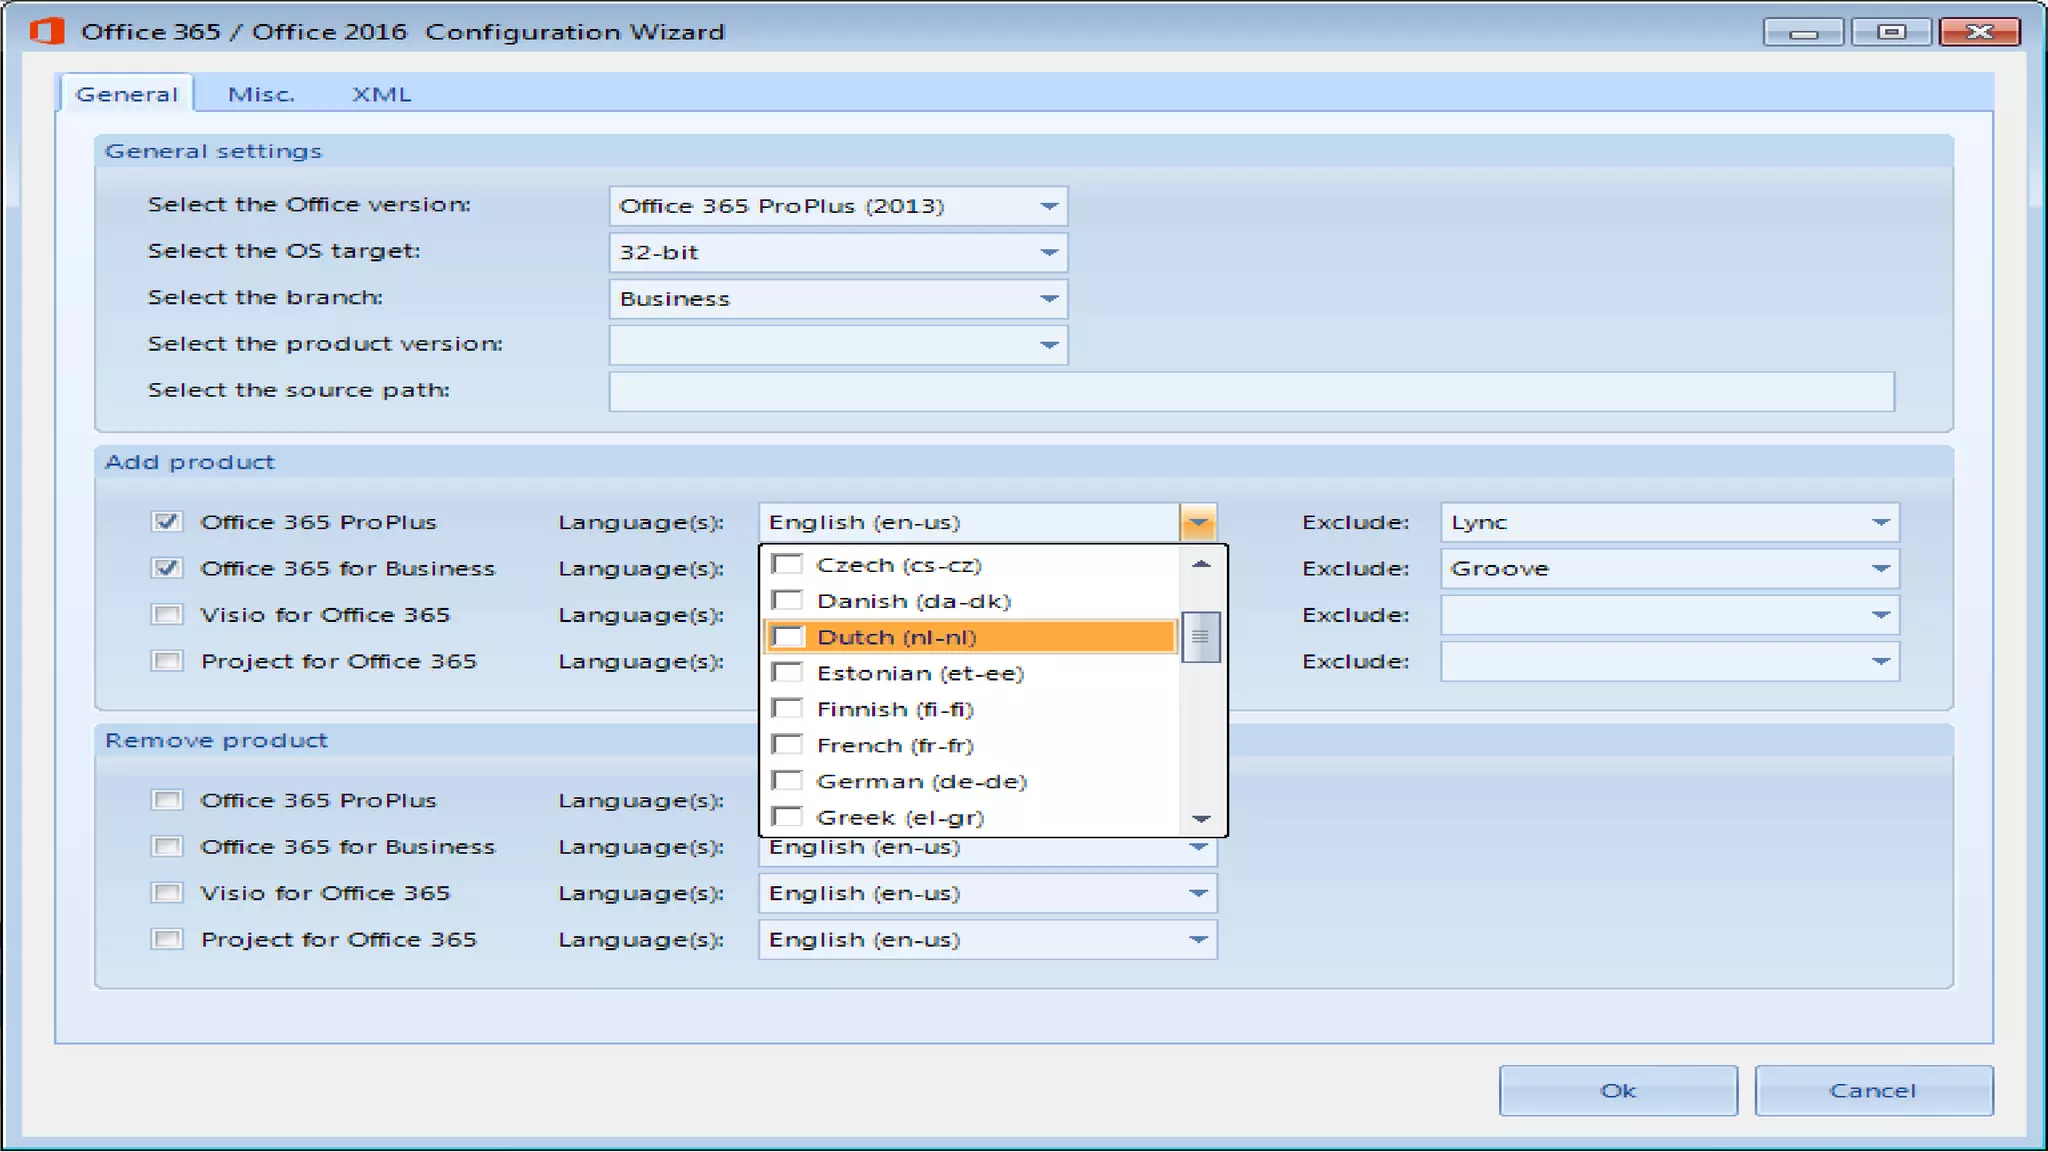
Task: Tick Visio for Office 365 in Remove product
Action: click(x=167, y=893)
